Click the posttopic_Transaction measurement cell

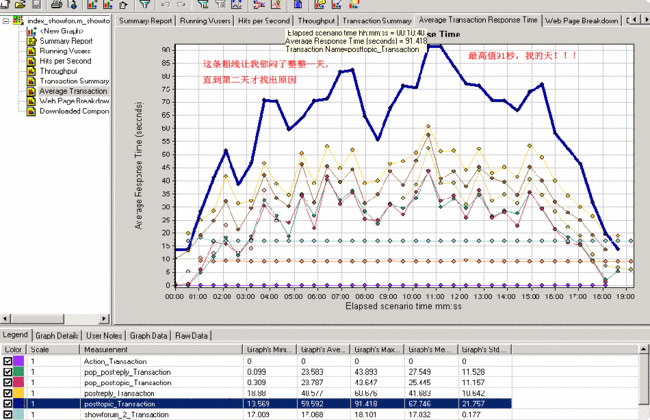click(161, 403)
